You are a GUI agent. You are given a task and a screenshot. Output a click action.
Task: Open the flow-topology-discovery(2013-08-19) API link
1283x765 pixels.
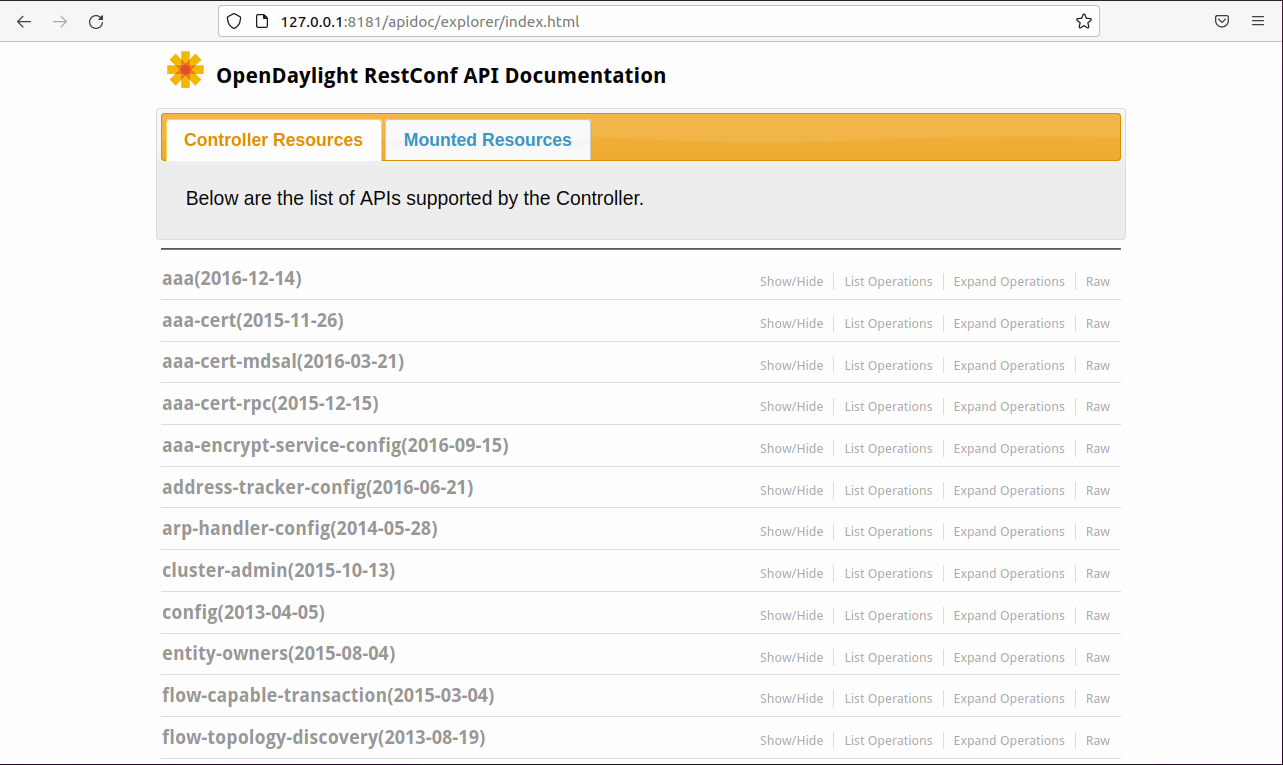coord(323,738)
